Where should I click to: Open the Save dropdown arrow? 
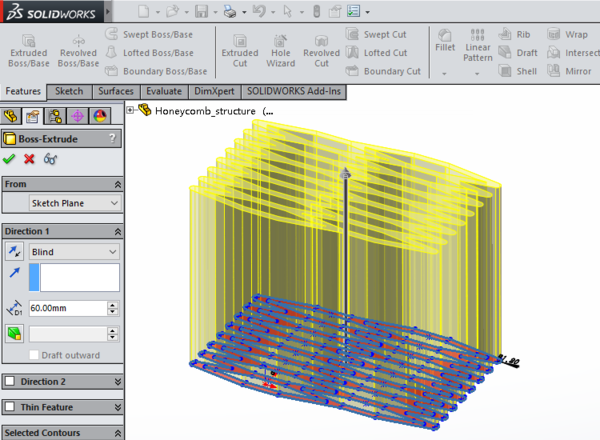click(215, 12)
